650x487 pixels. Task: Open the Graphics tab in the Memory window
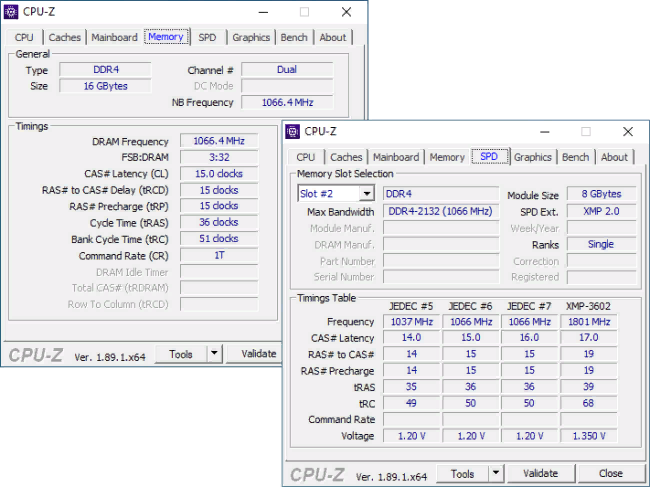[251, 38]
